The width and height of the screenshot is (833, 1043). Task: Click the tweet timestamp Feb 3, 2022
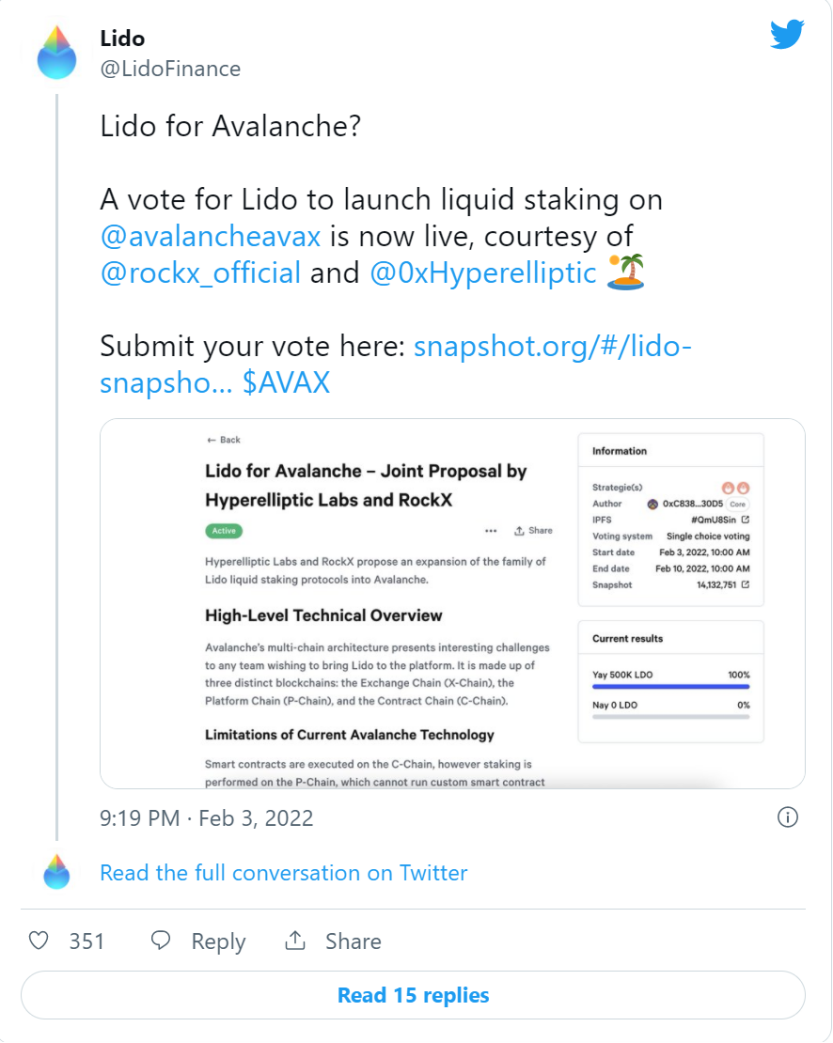pos(206,818)
